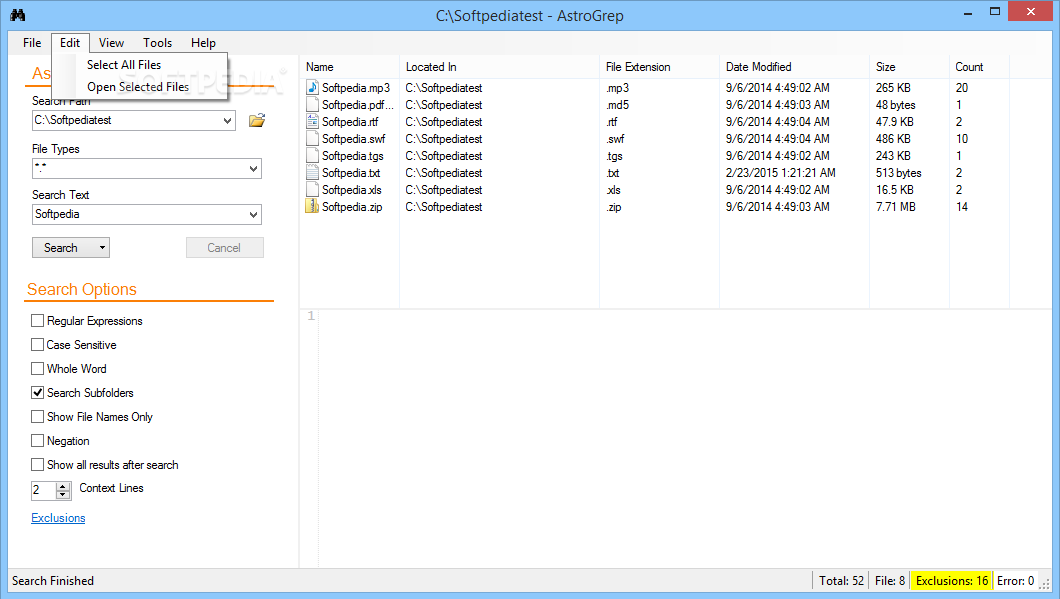Click the AstroGrep binoculars title bar icon
Viewport: 1060px width, 599px height.
click(x=18, y=14)
